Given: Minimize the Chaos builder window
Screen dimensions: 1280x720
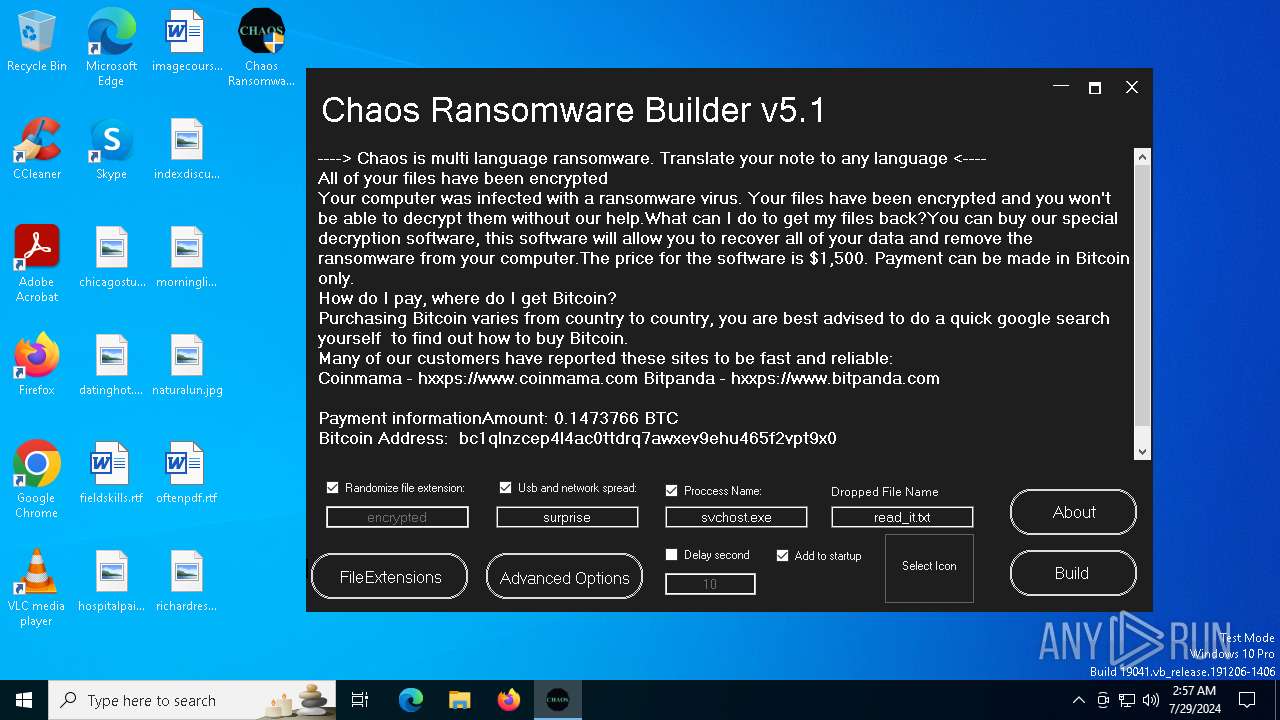Looking at the screenshot, I should pos(1061,88).
